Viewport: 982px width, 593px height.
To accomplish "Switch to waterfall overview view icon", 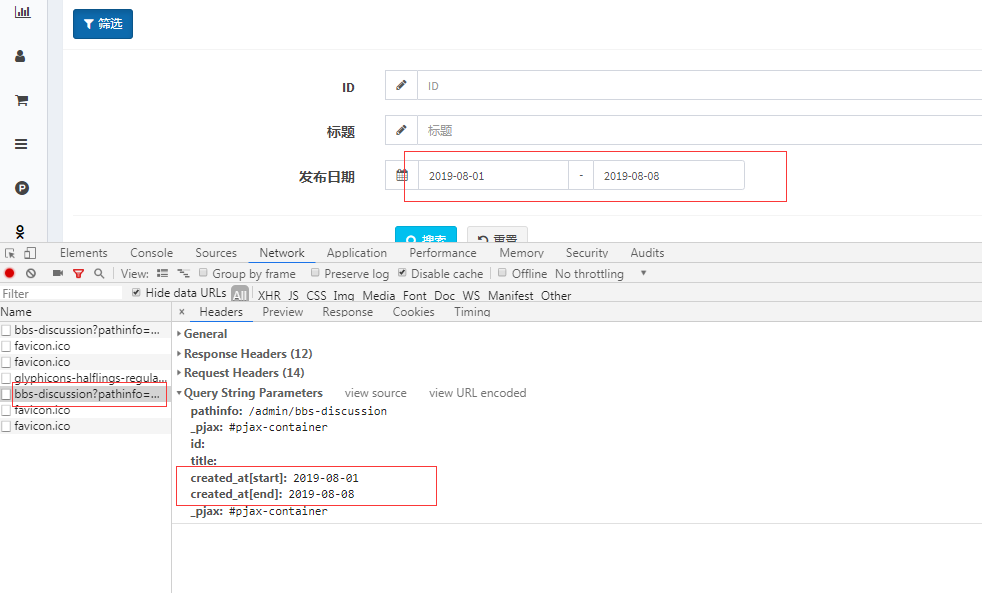I will [x=183, y=273].
